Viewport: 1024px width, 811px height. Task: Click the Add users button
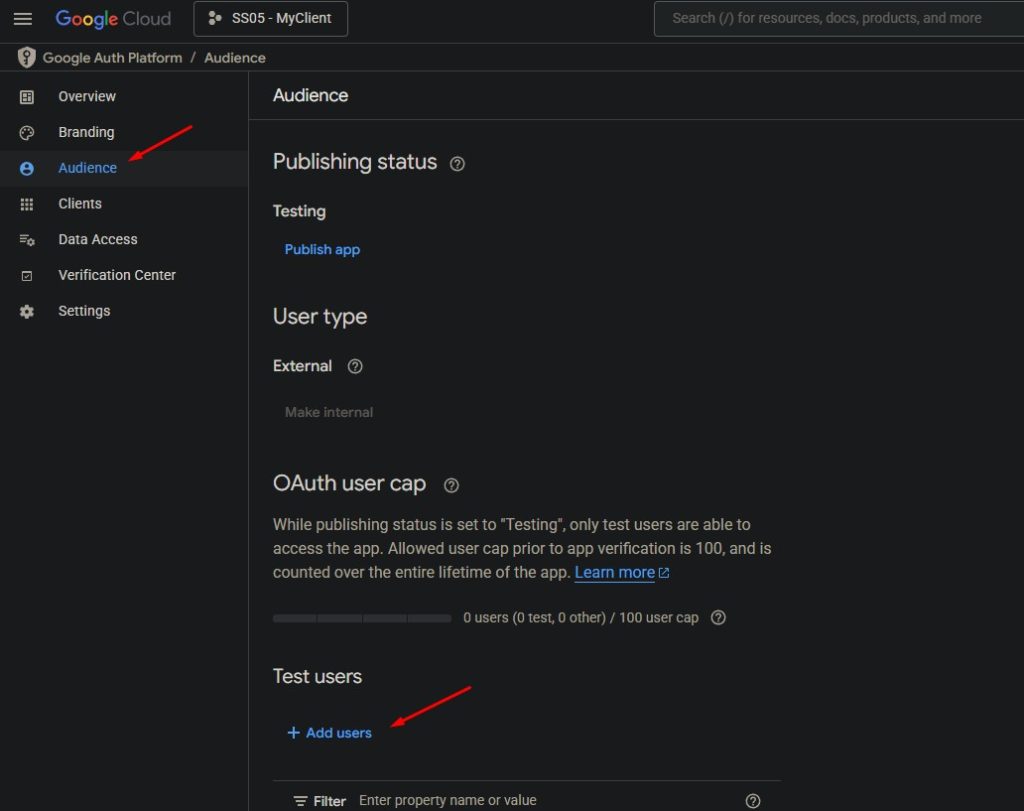[329, 733]
